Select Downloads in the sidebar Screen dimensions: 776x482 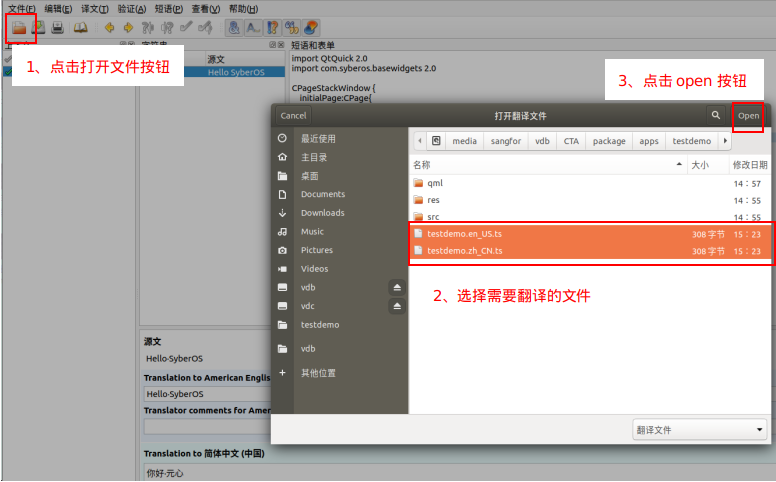pyautogui.click(x=322, y=213)
